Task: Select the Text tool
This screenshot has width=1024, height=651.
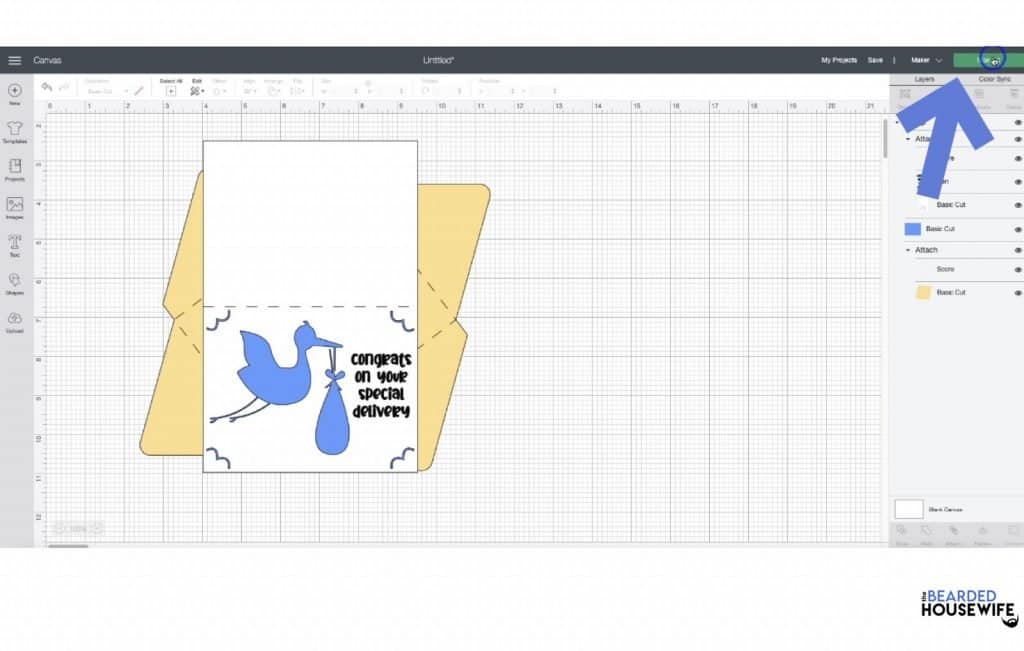Action: pos(15,245)
